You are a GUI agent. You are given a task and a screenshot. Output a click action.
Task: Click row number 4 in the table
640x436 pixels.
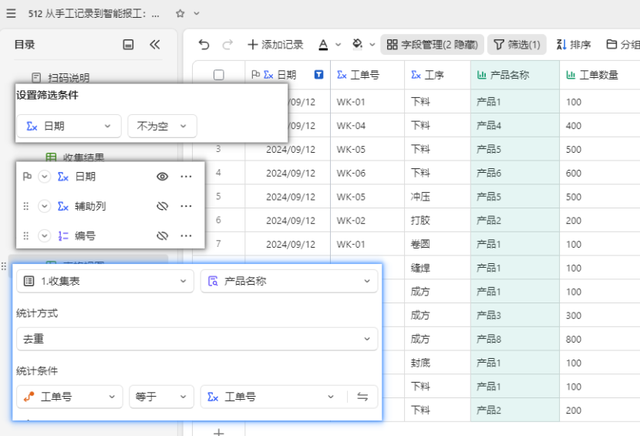pyautogui.click(x=218, y=173)
